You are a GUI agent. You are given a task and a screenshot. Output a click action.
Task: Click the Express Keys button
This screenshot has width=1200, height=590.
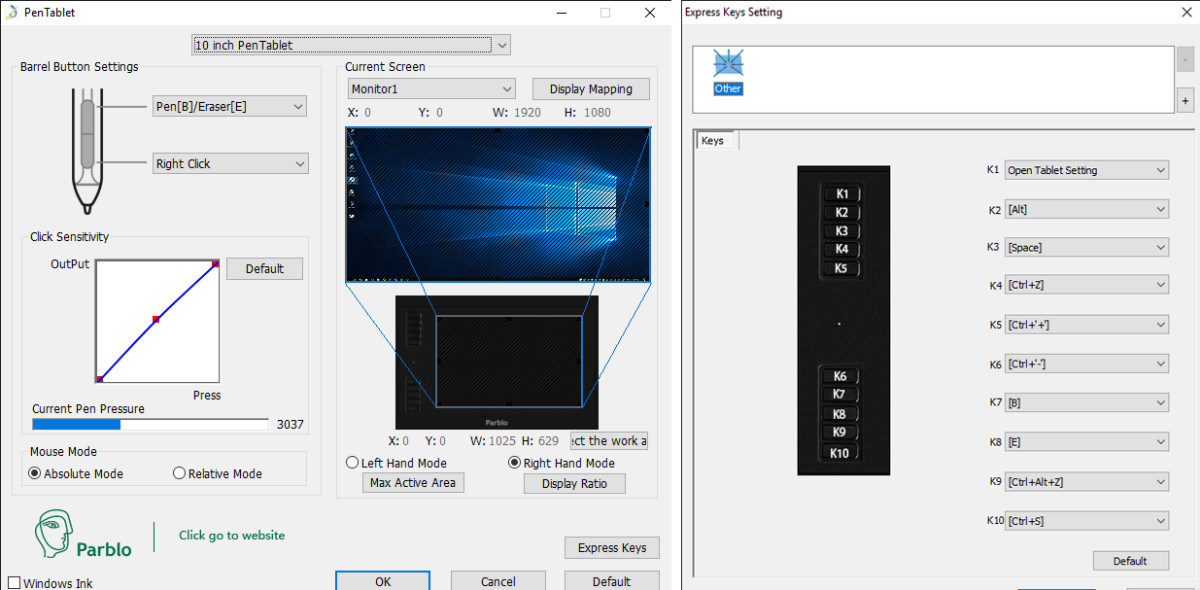[612, 548]
